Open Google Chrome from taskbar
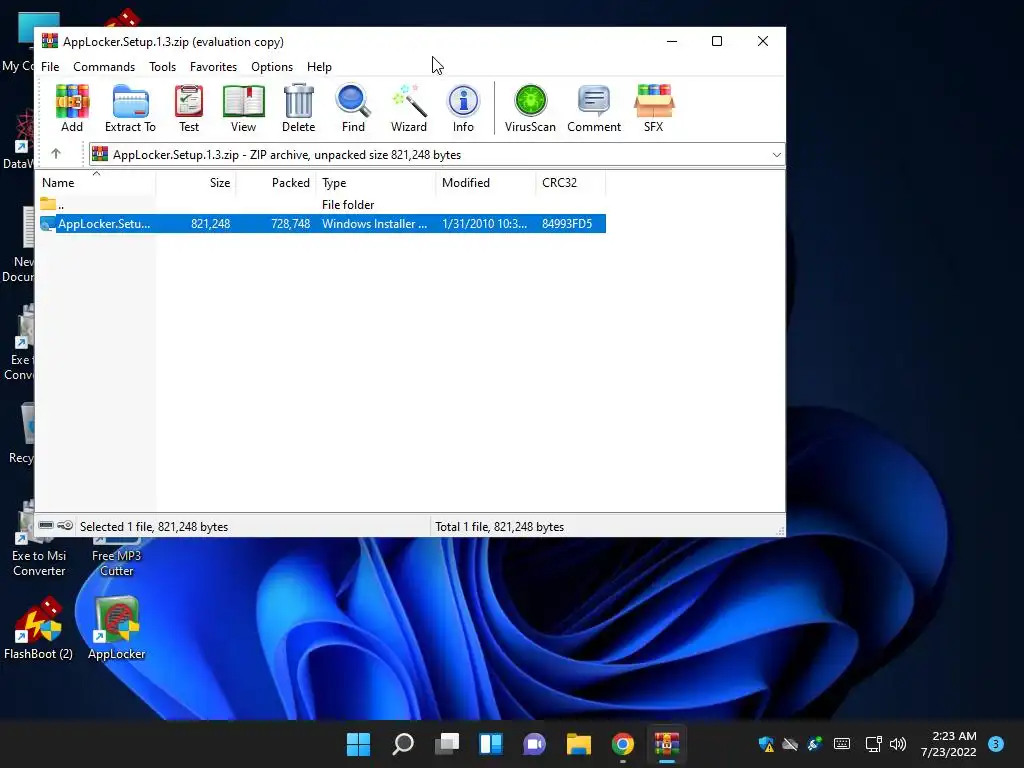Image resolution: width=1024 pixels, height=768 pixels. [x=622, y=744]
